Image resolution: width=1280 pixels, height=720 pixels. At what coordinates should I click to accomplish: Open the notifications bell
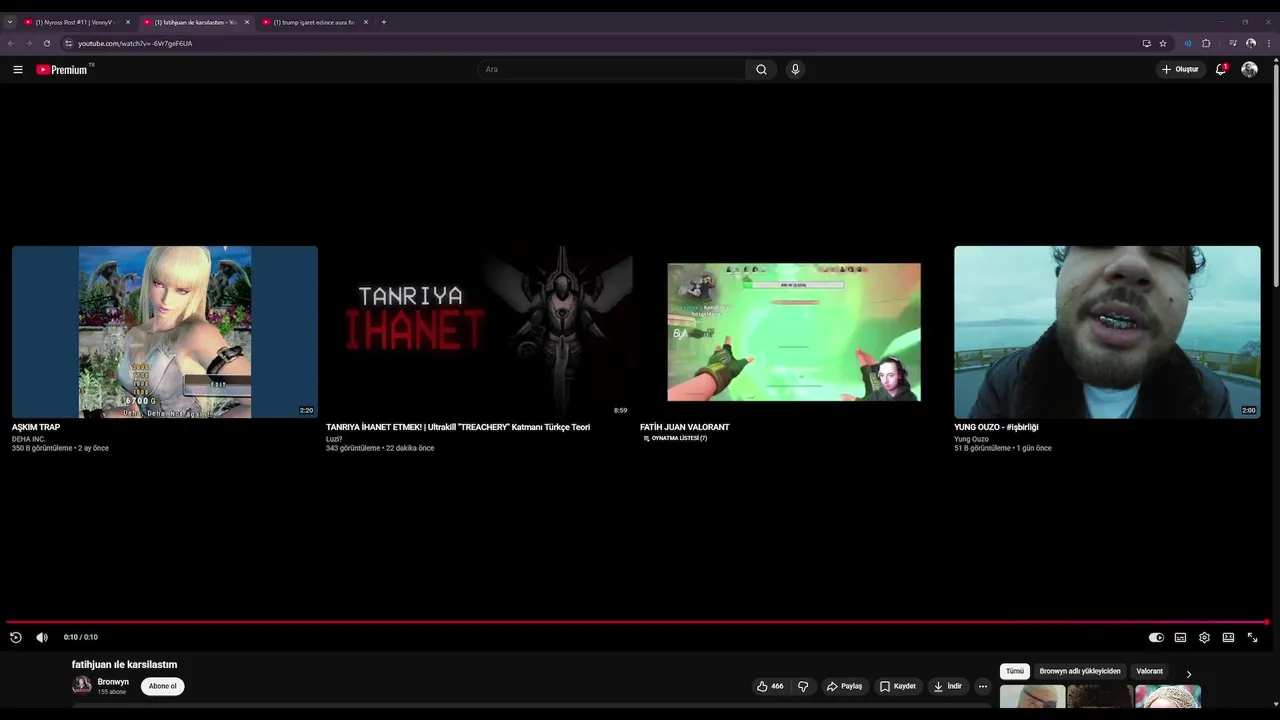point(1220,69)
